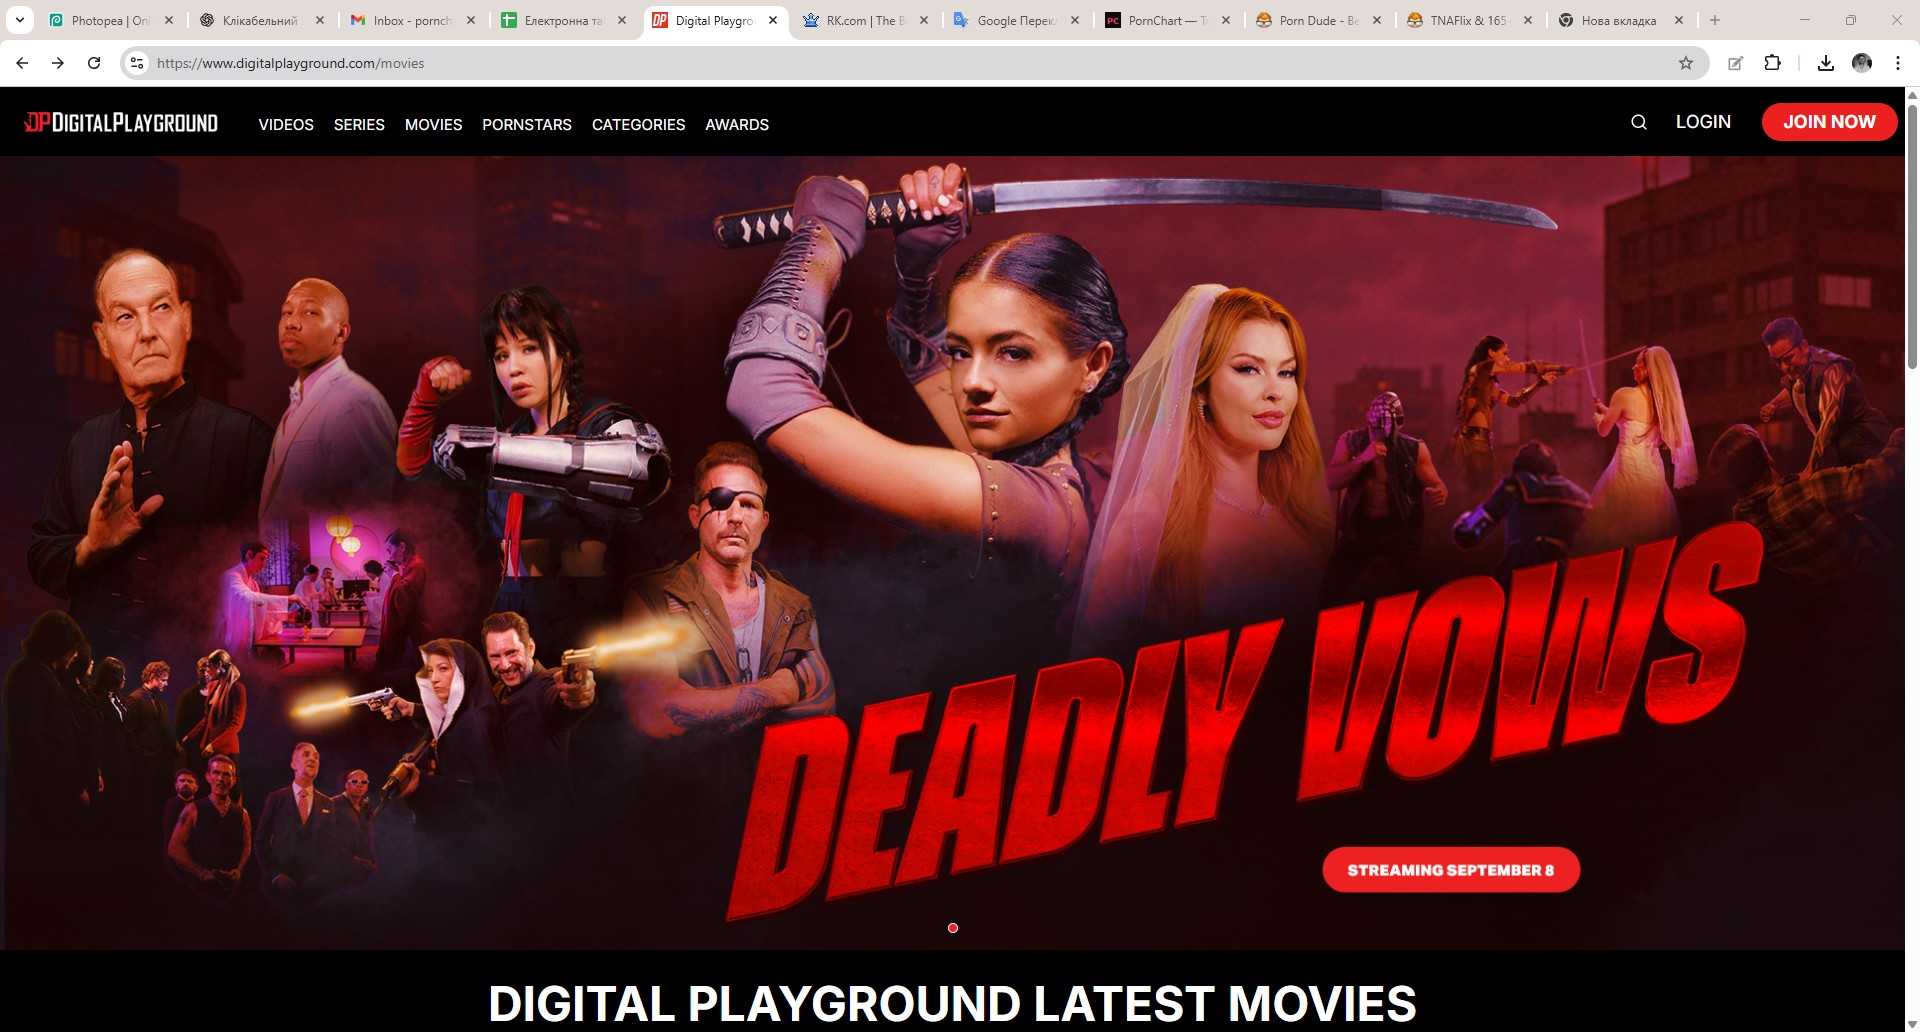Open Chrome's three-dot menu
Image resolution: width=1920 pixels, height=1032 pixels.
(1898, 62)
